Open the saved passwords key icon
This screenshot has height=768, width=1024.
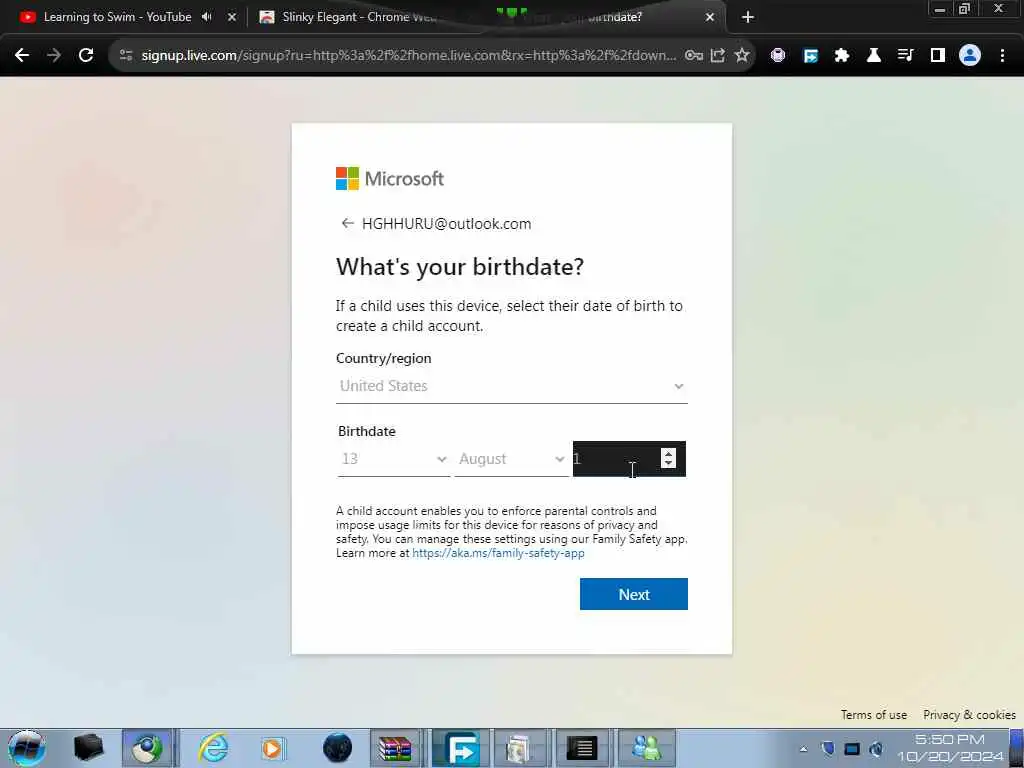point(694,56)
